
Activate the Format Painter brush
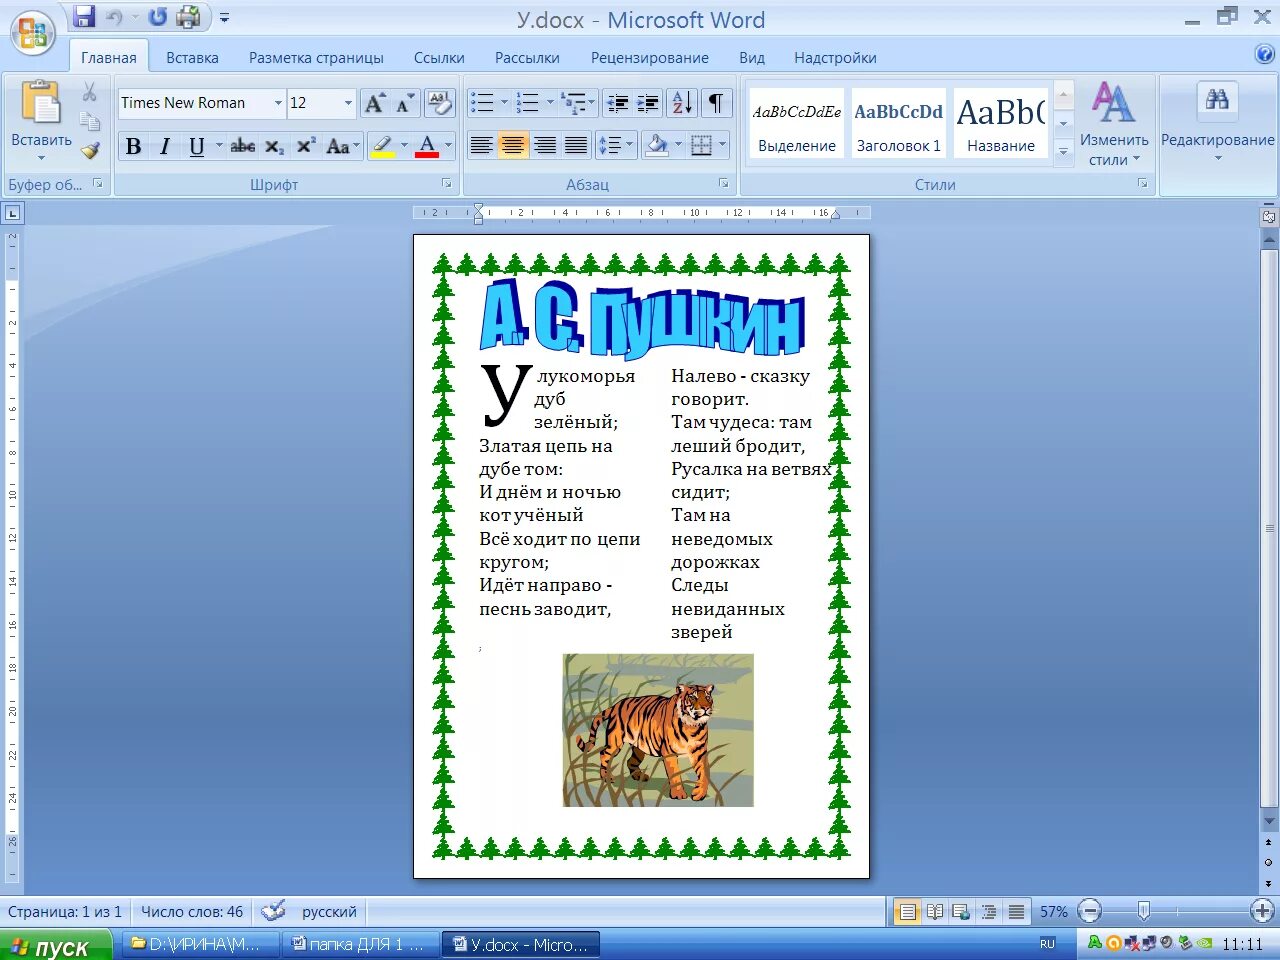pyautogui.click(x=90, y=150)
